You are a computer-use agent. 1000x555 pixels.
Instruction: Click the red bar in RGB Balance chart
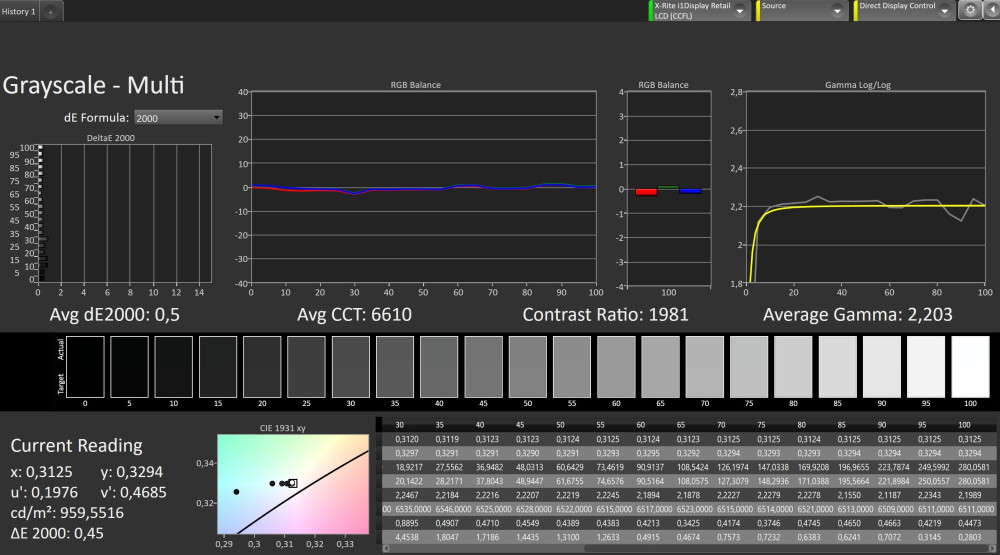click(x=646, y=191)
